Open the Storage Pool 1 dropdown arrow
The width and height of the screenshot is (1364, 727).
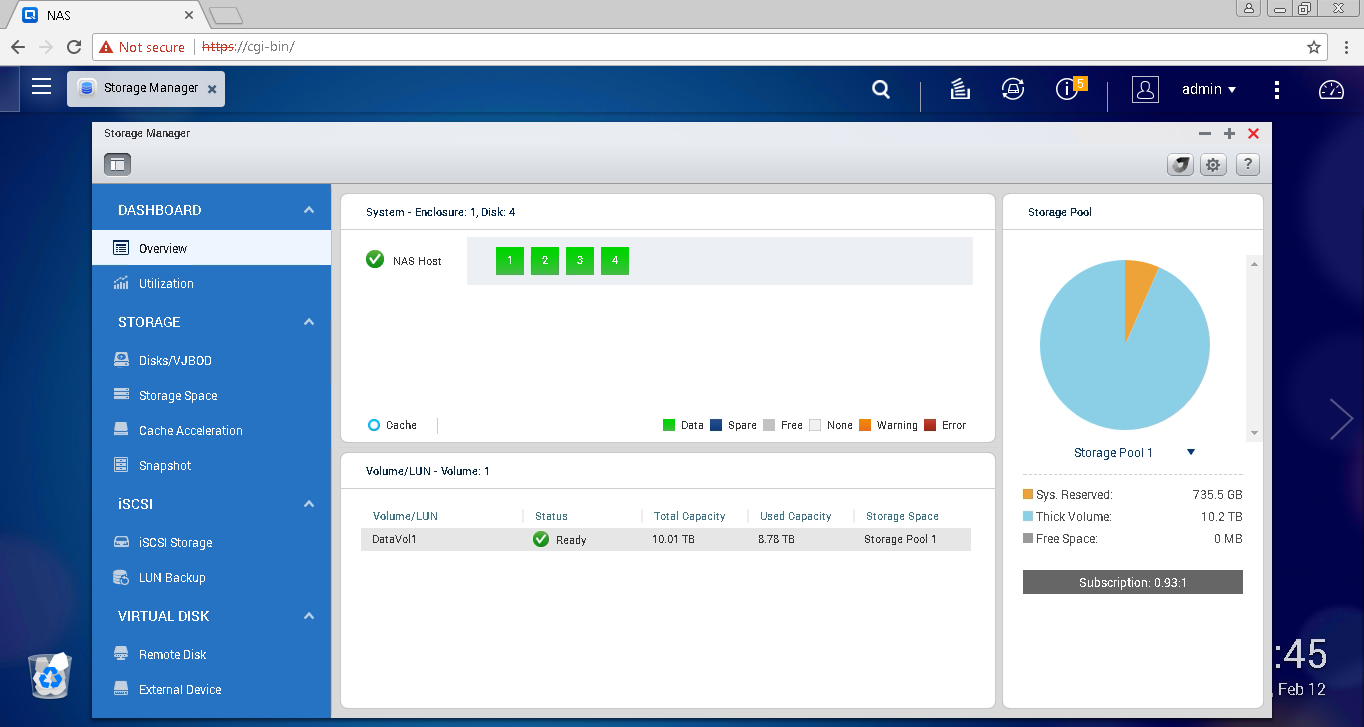point(1191,452)
